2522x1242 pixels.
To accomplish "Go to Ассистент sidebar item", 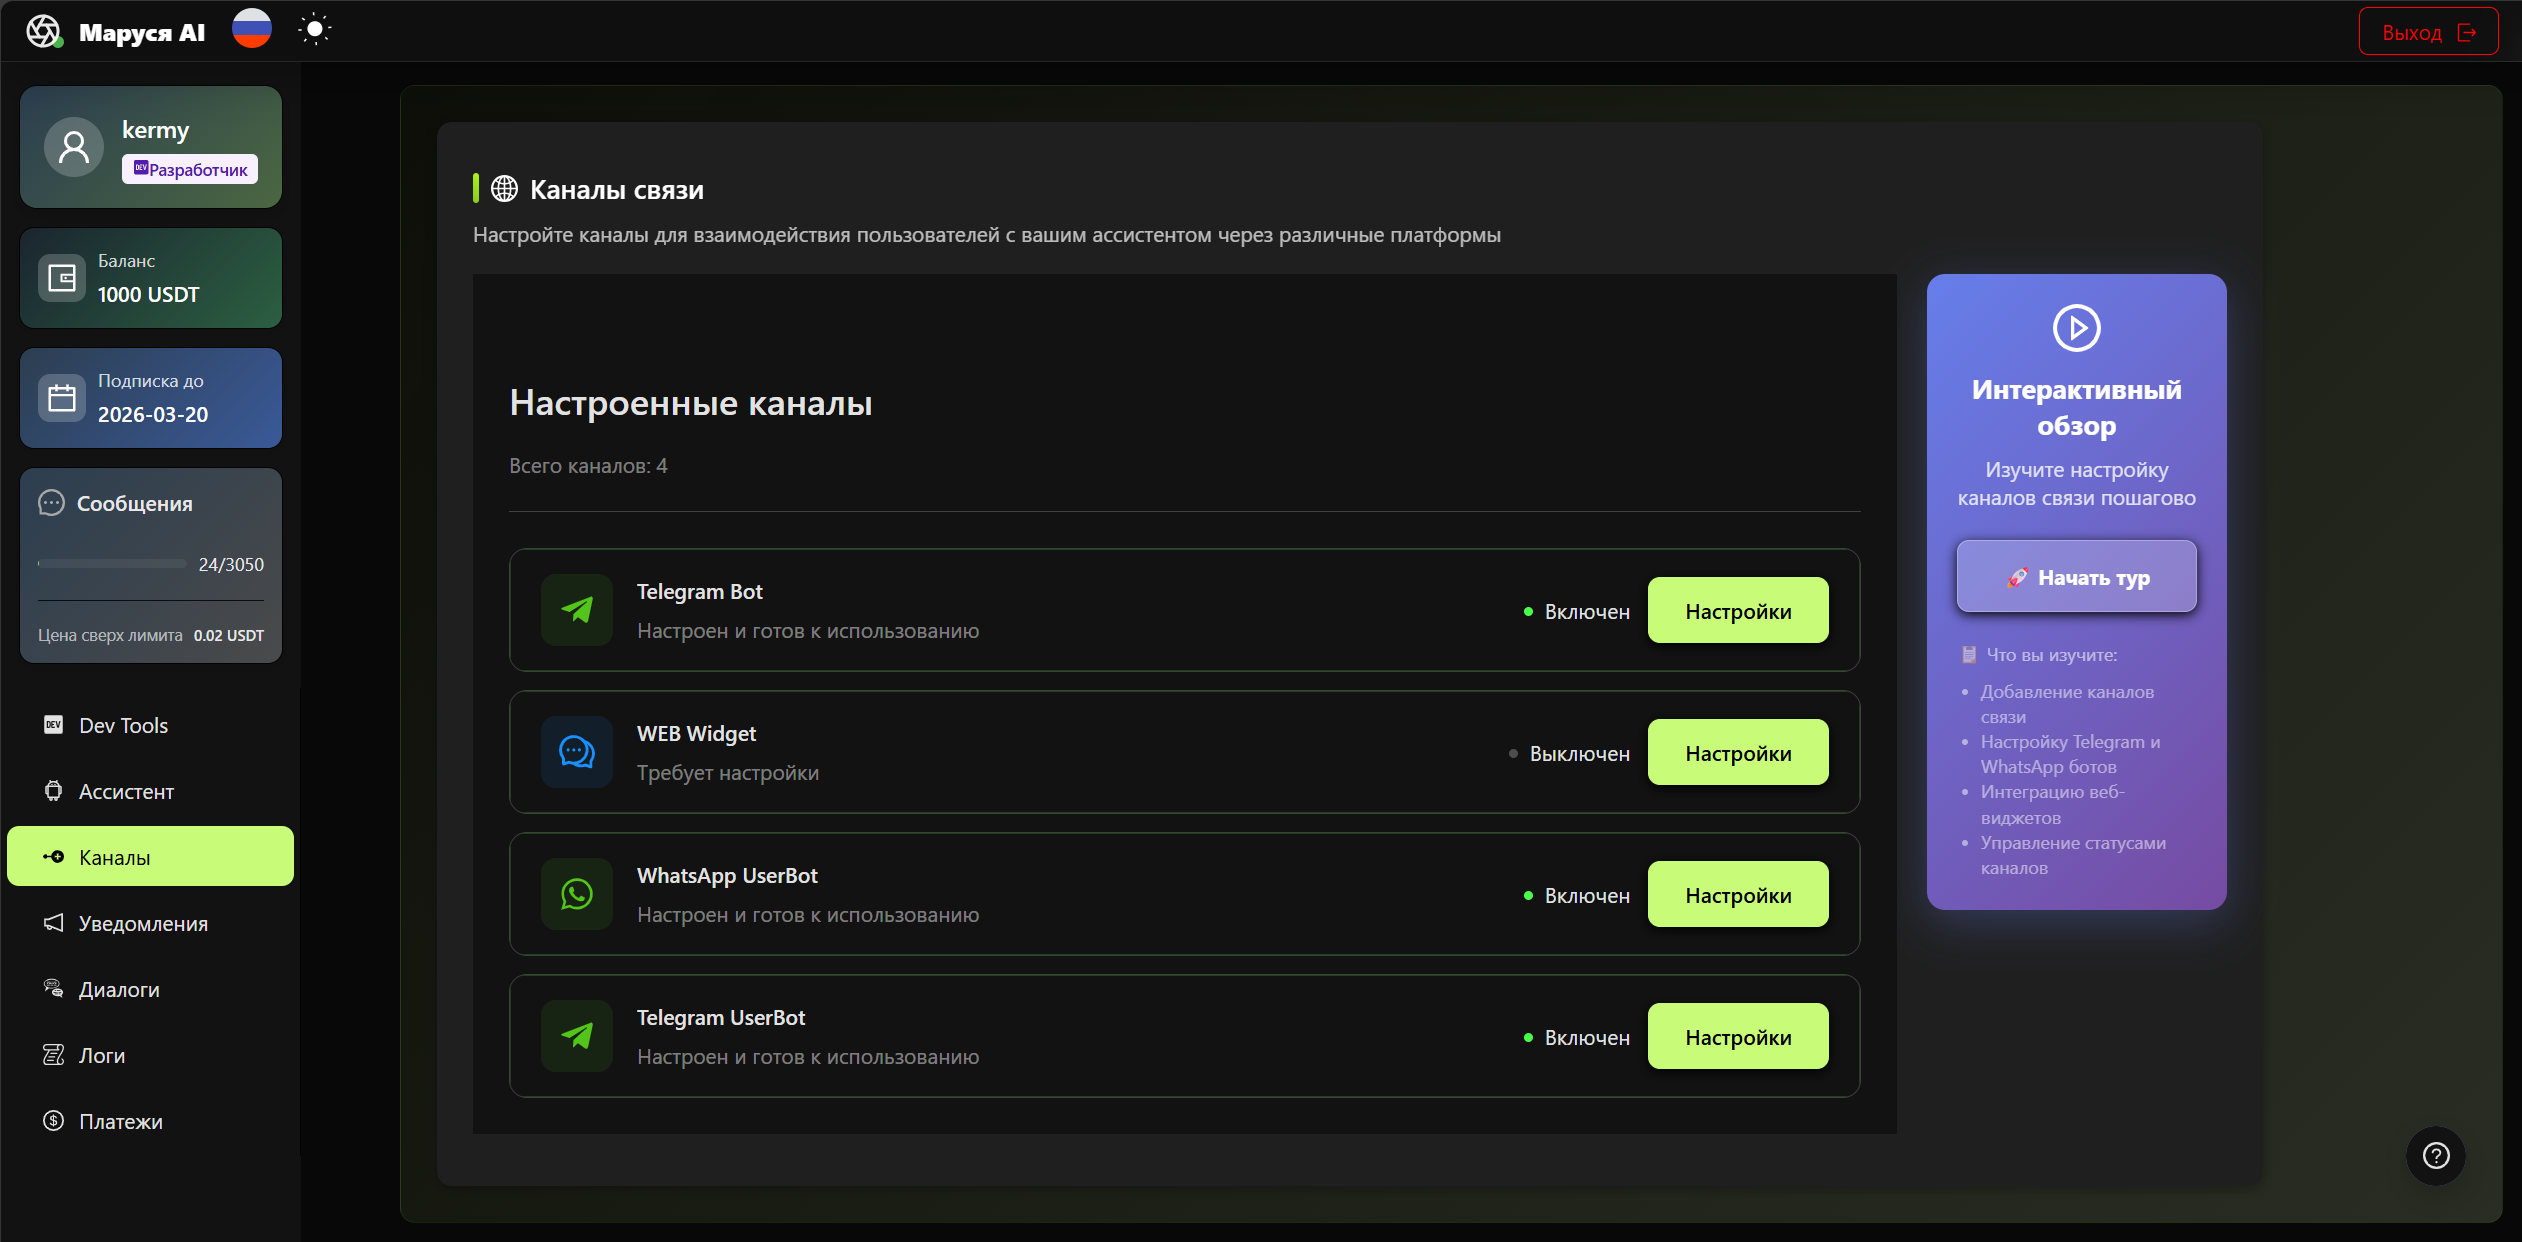I will [x=126, y=791].
